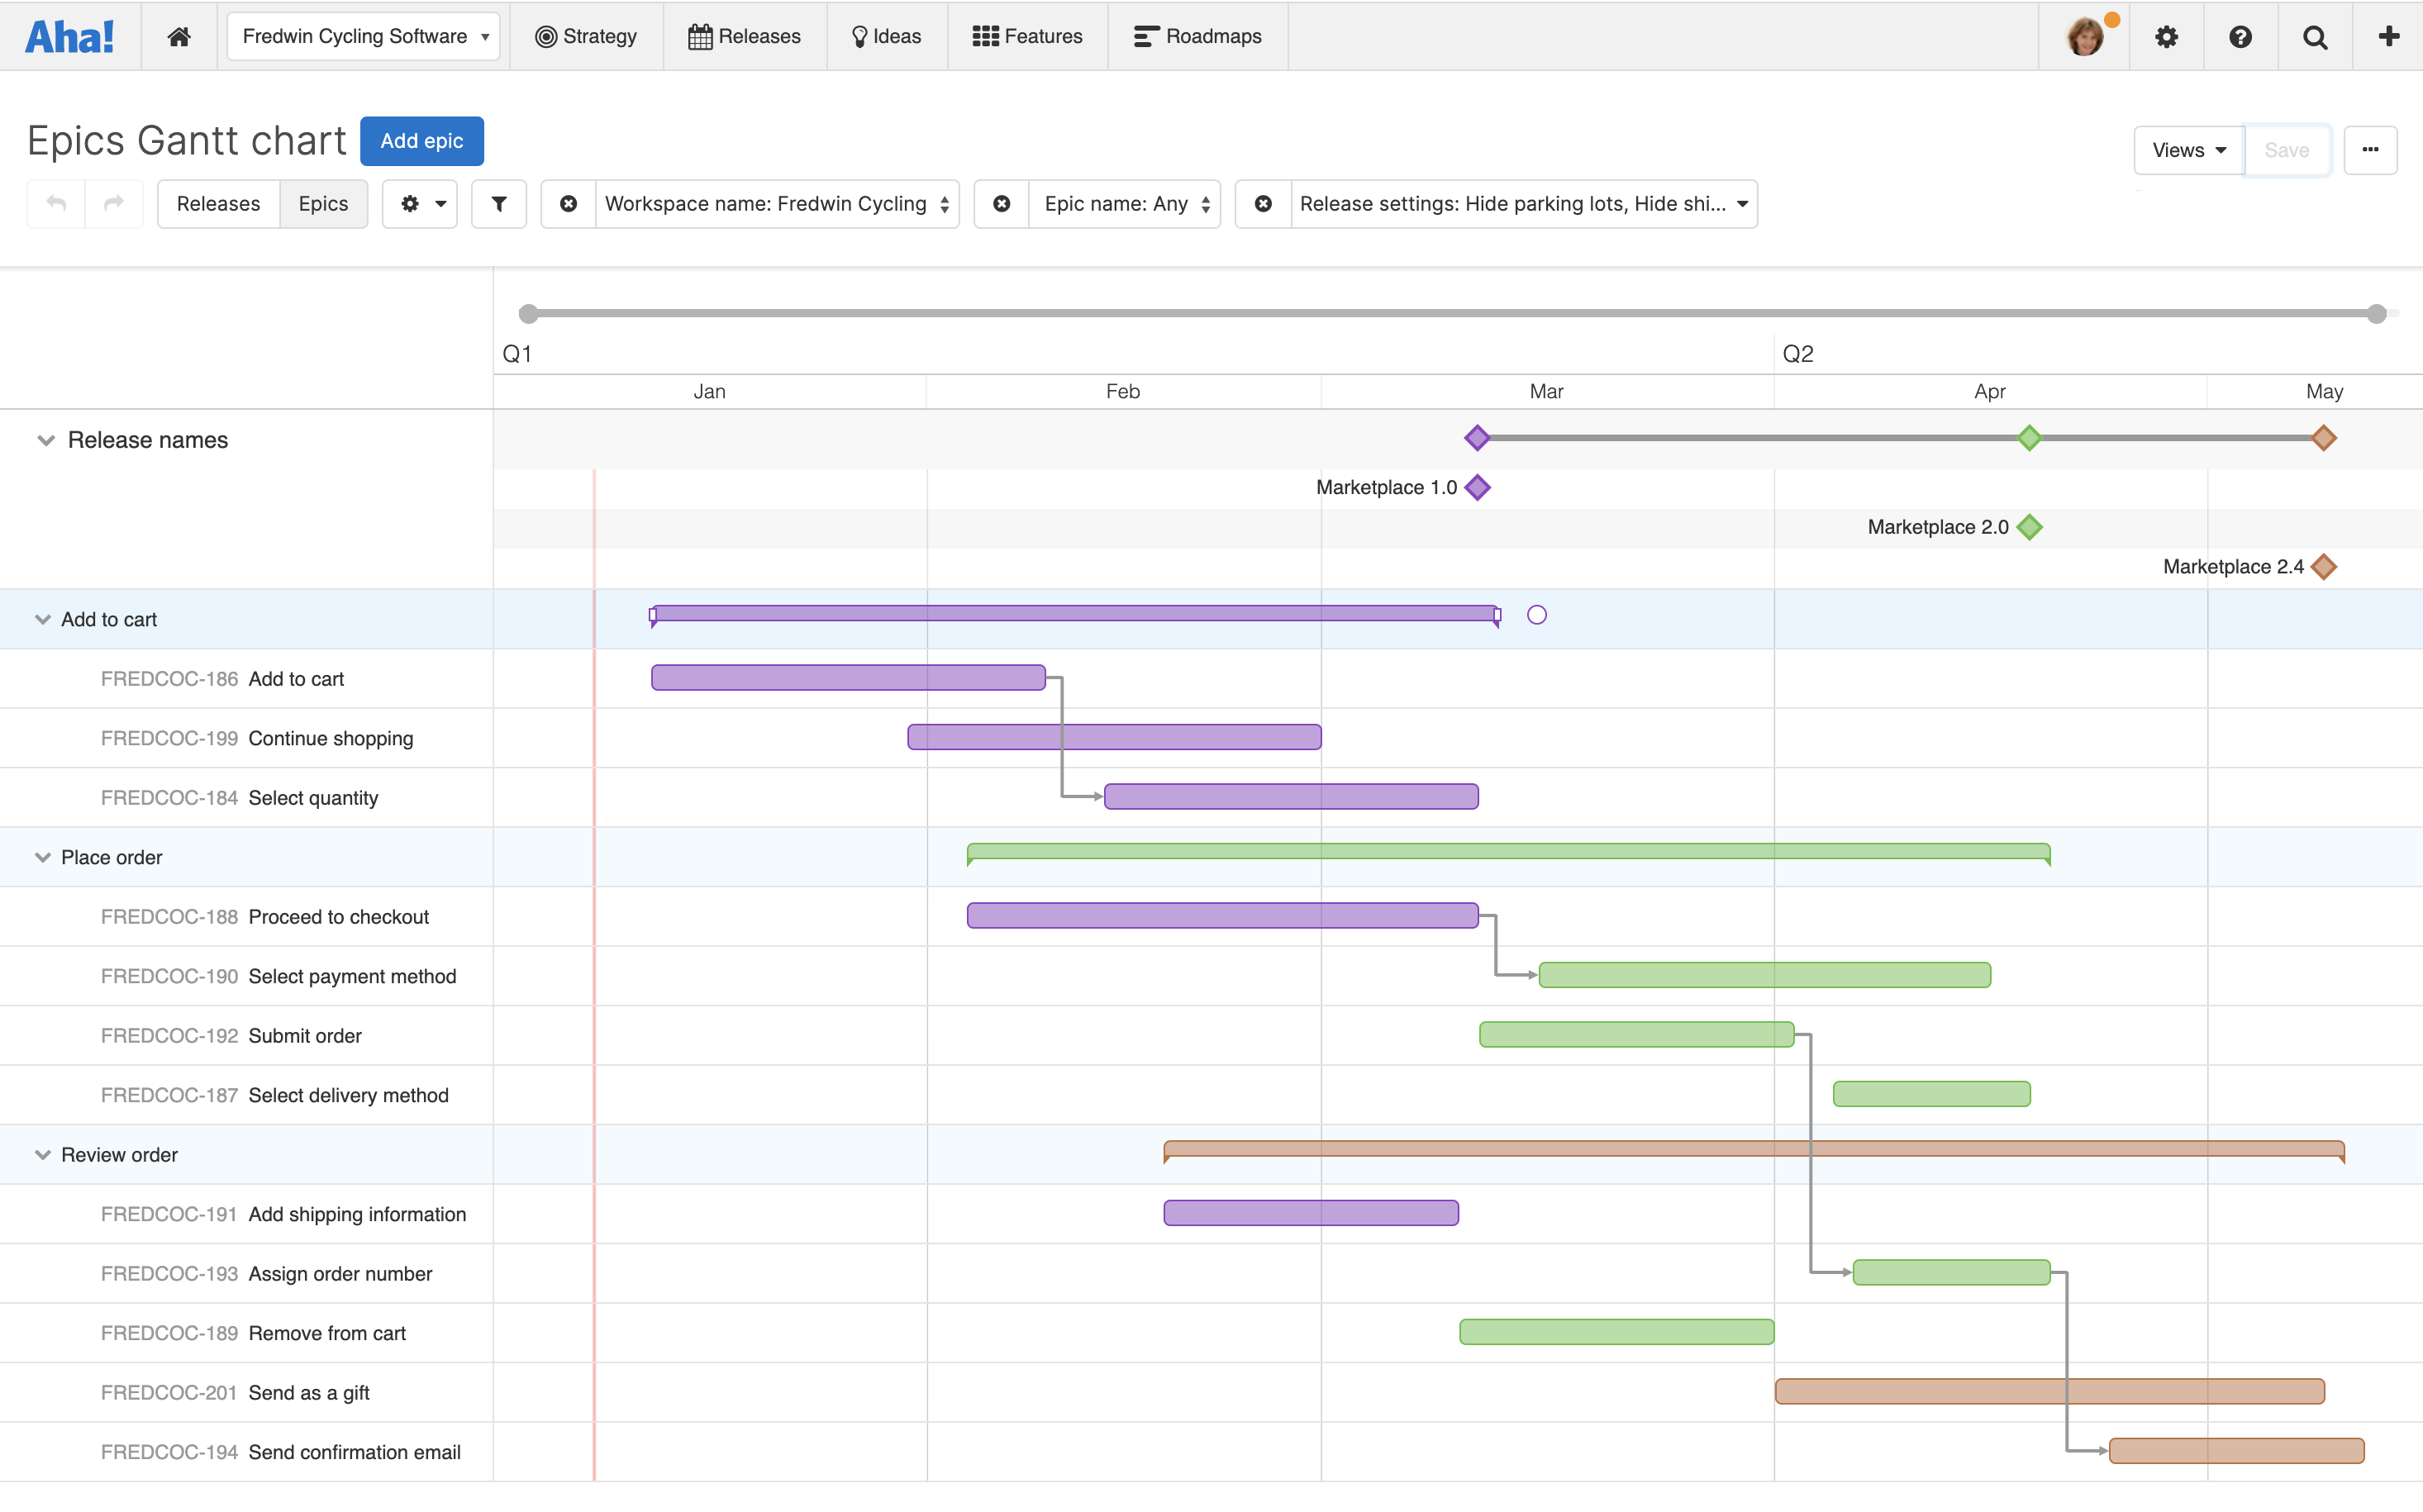Viewport: 2423px width, 1512px height.
Task: Open the search magnifier icon
Action: (x=2316, y=36)
